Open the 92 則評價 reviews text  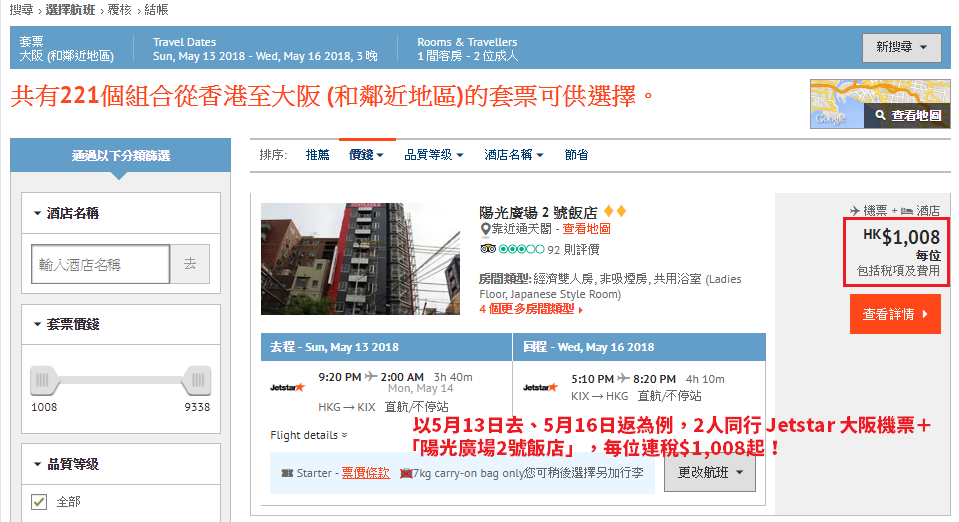pos(573,250)
